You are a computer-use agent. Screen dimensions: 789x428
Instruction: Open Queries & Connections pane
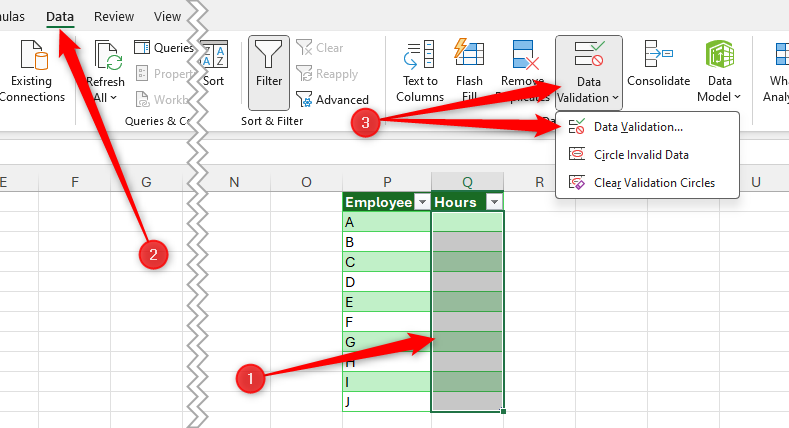[164, 48]
